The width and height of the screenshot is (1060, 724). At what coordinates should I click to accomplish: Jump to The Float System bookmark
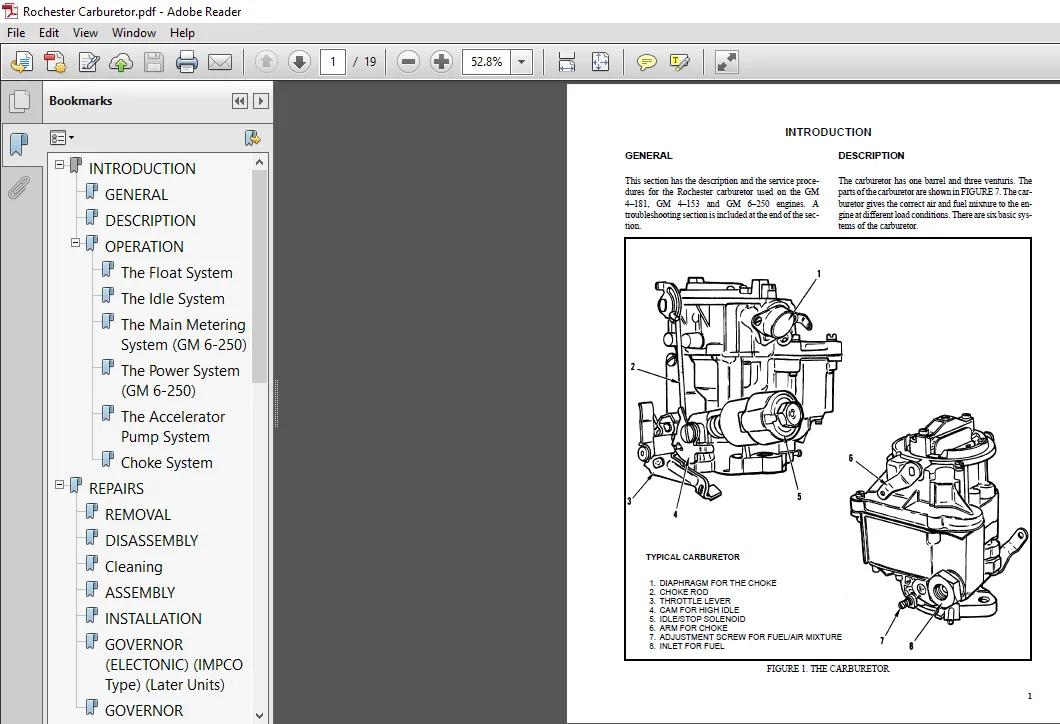pyautogui.click(x=176, y=272)
